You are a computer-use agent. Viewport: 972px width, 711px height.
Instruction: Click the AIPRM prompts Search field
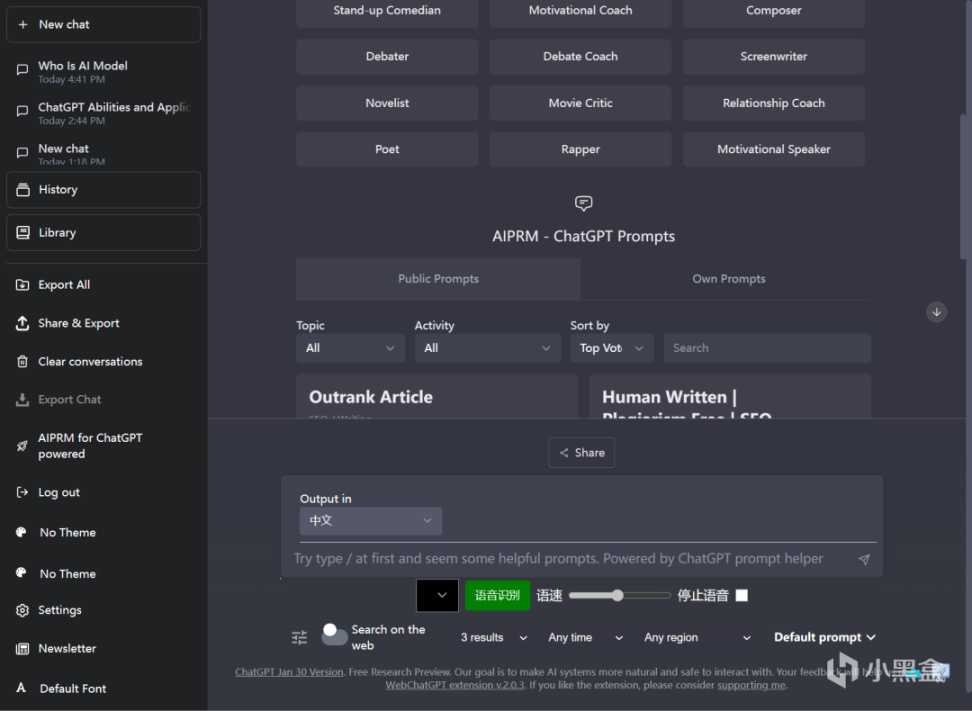pyautogui.click(x=767, y=348)
